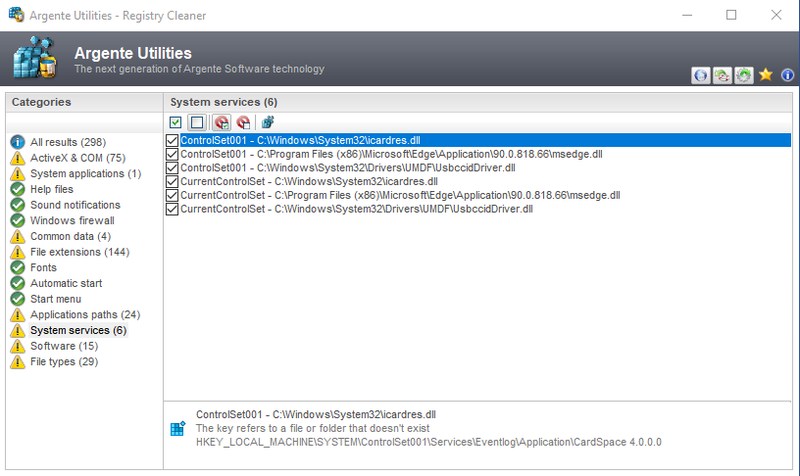This screenshot has height=476, width=800.
Task: Select the Applications paths (24) category
Action: pos(85,315)
